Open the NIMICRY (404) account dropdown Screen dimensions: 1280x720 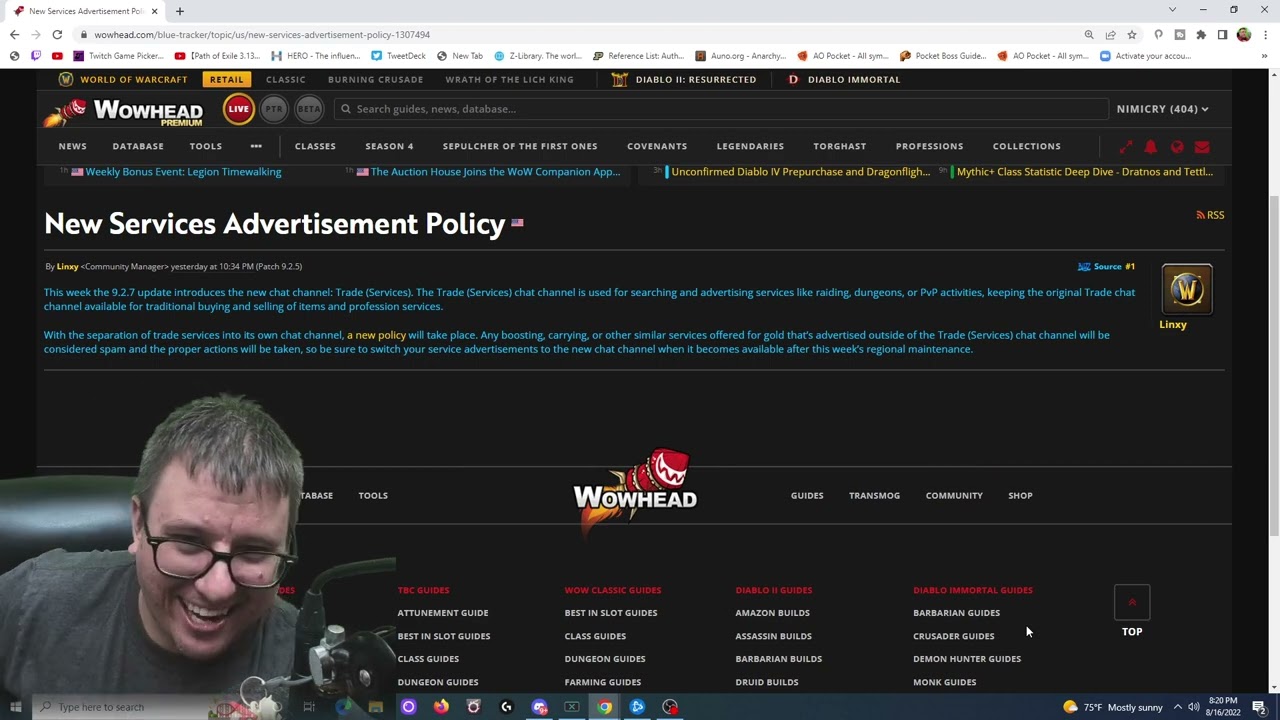point(1162,109)
